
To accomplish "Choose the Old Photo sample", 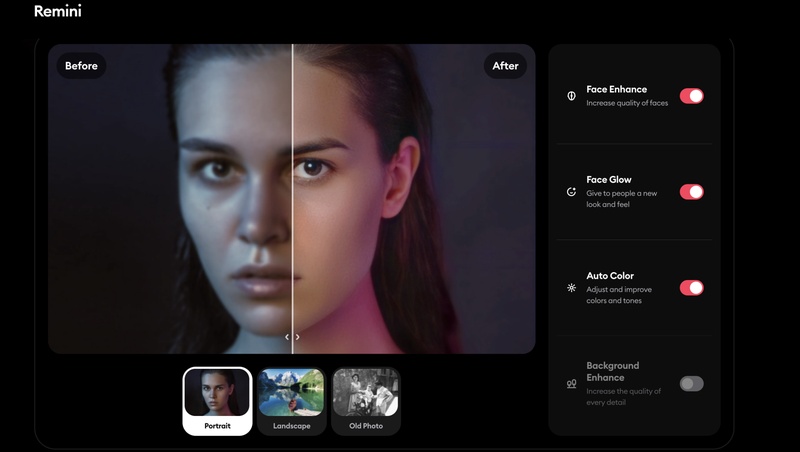I will coord(365,401).
